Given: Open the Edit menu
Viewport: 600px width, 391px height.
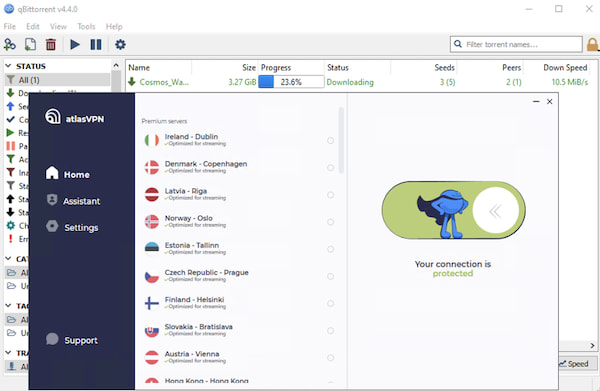Looking at the screenshot, I should (33, 26).
